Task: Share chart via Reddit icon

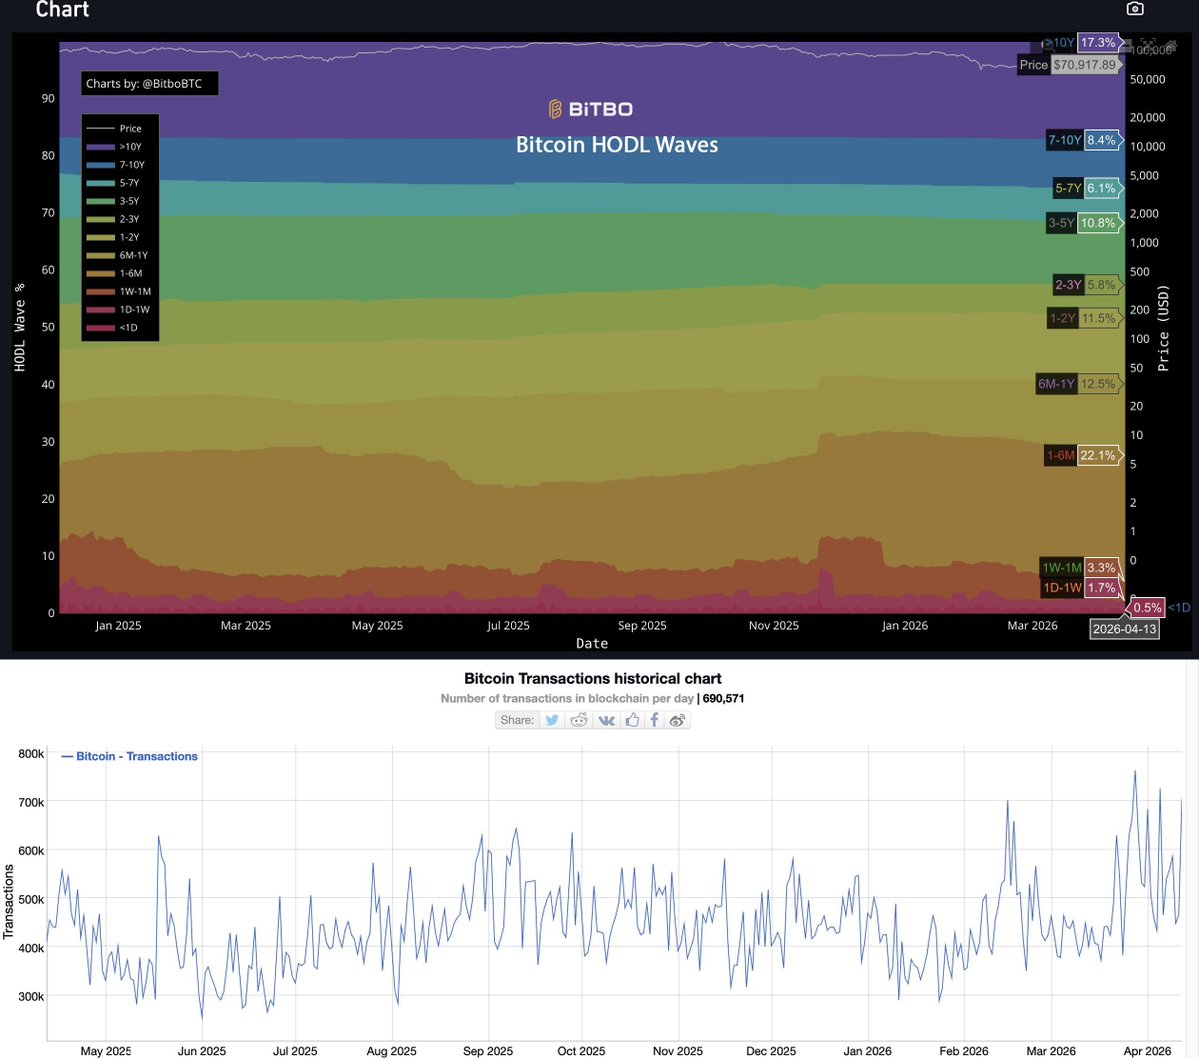Action: pos(579,720)
